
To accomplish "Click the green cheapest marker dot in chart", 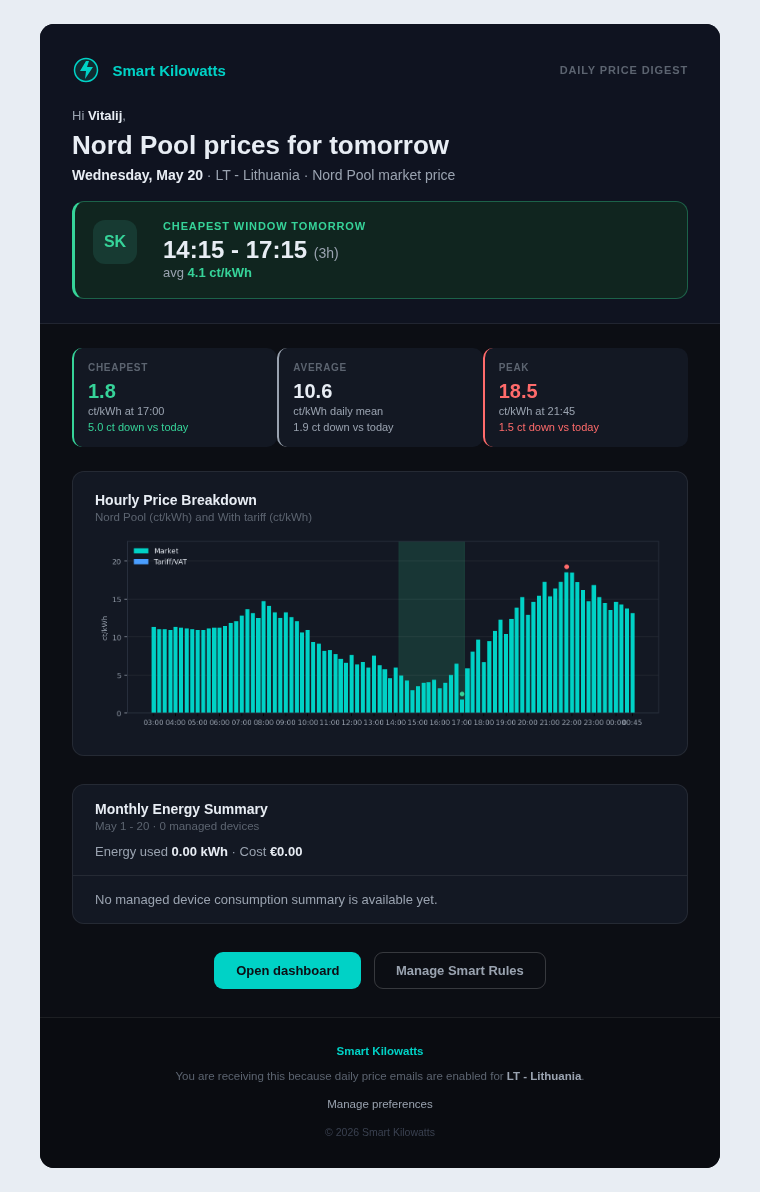I will (462, 694).
